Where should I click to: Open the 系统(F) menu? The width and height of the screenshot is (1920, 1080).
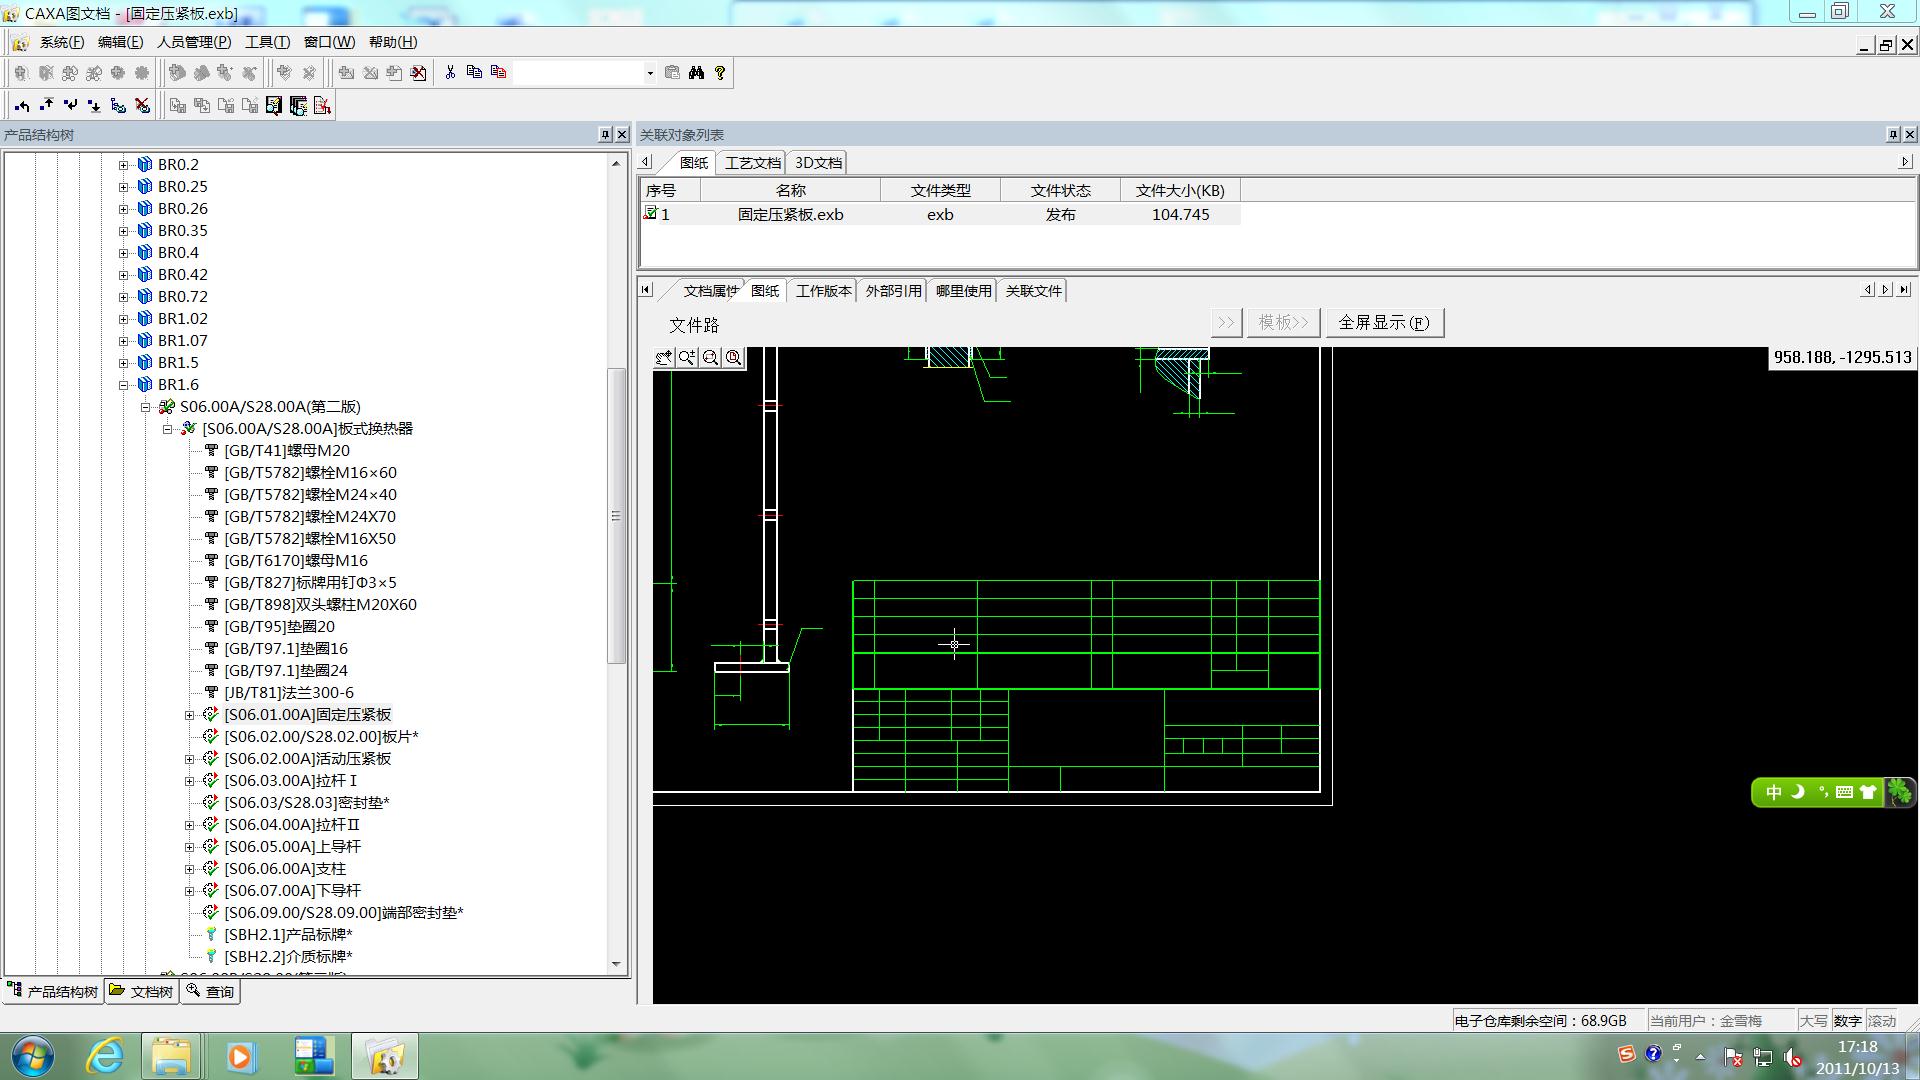[x=62, y=42]
